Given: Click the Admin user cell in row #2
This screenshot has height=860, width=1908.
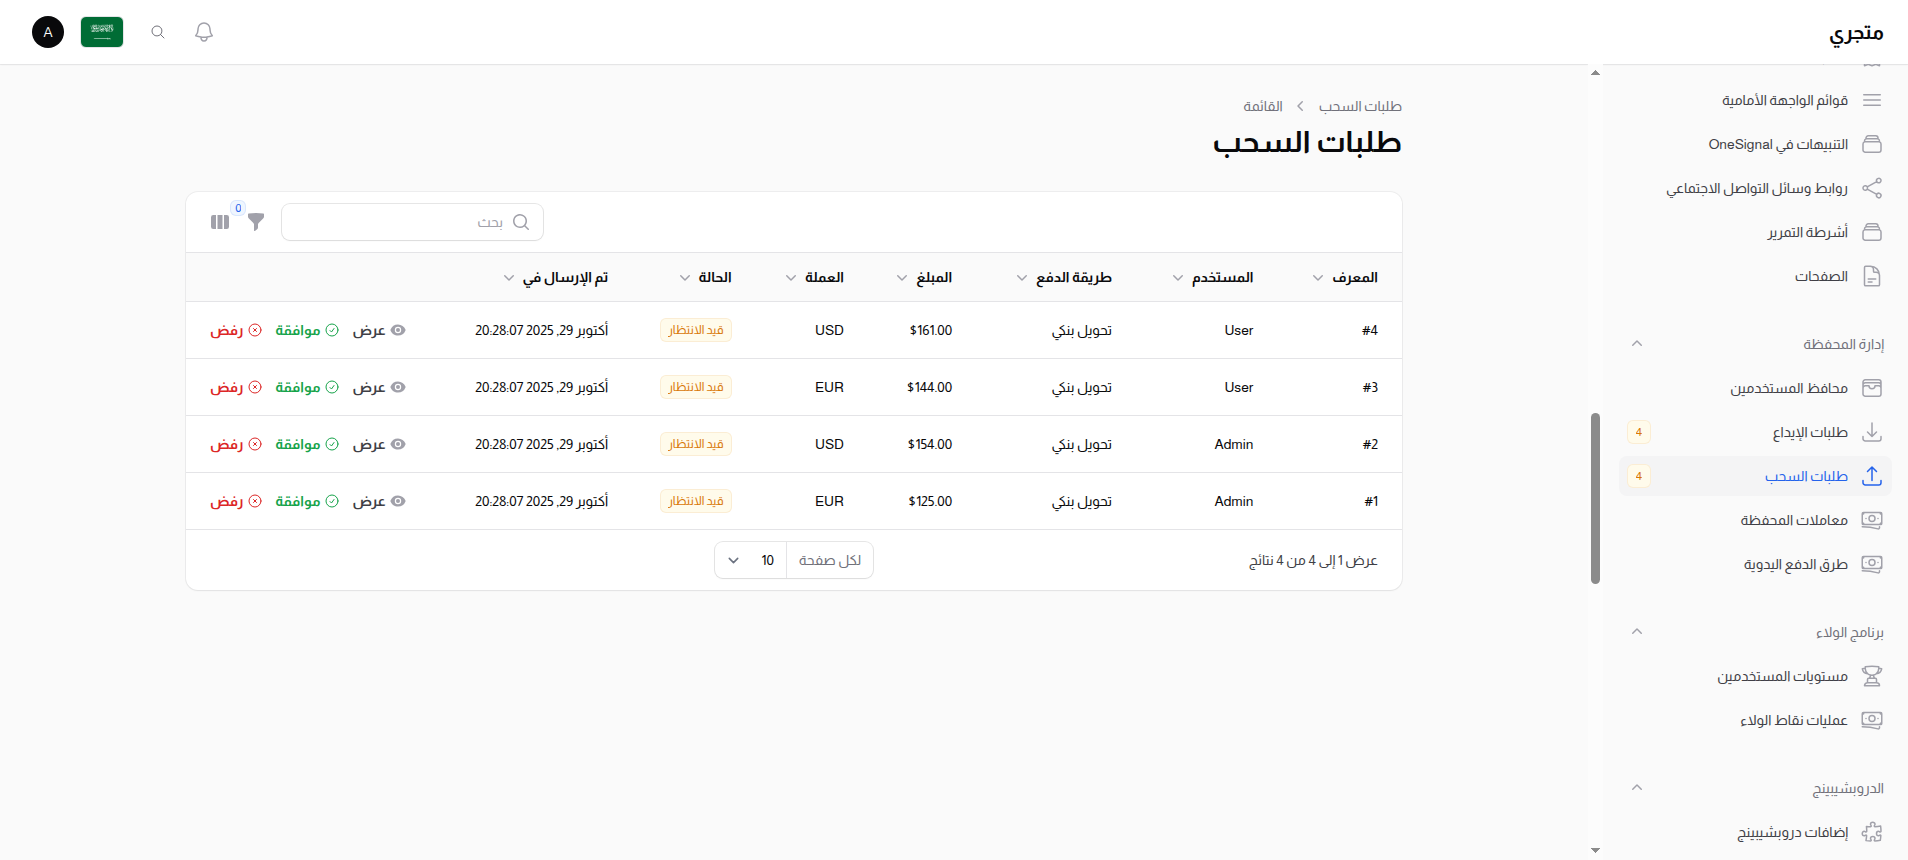Looking at the screenshot, I should (x=1234, y=444).
